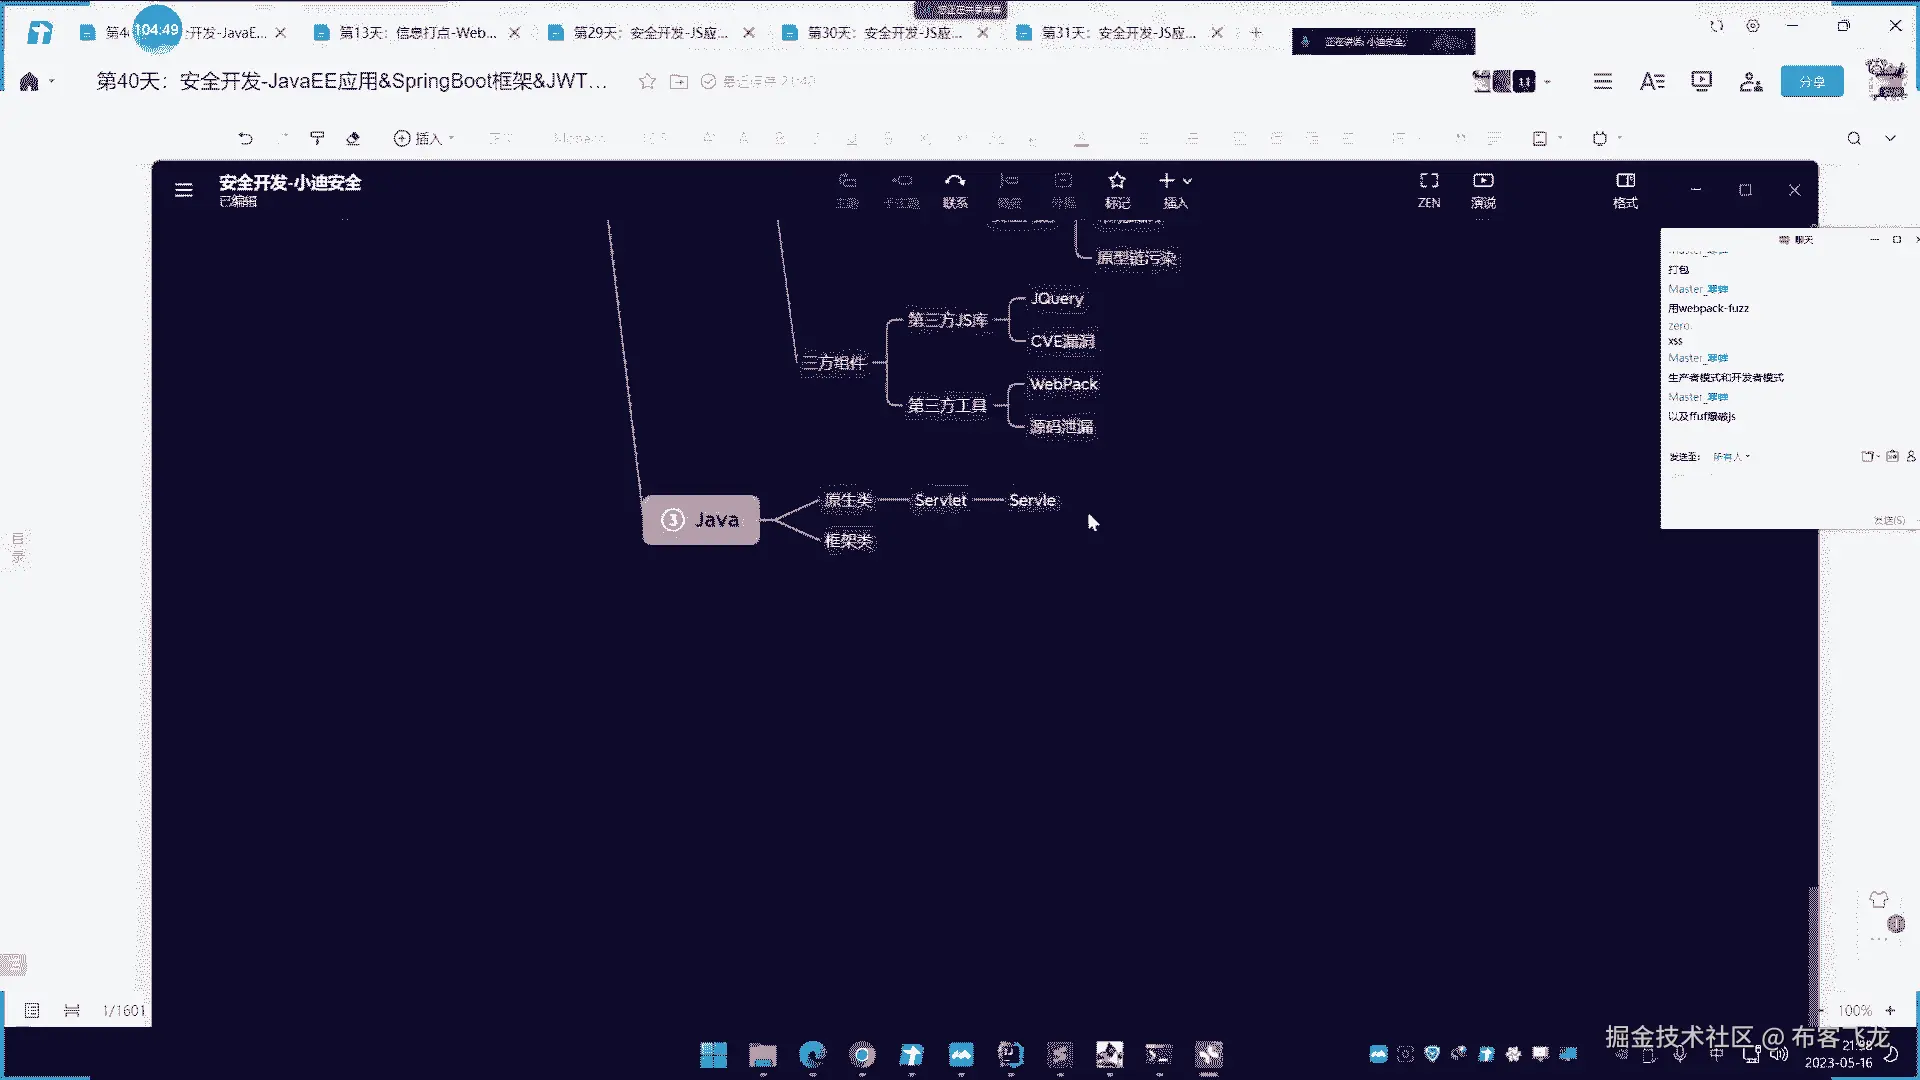Start 演说 pitch presentation mode
This screenshot has height=1080, width=1920.
point(1482,188)
